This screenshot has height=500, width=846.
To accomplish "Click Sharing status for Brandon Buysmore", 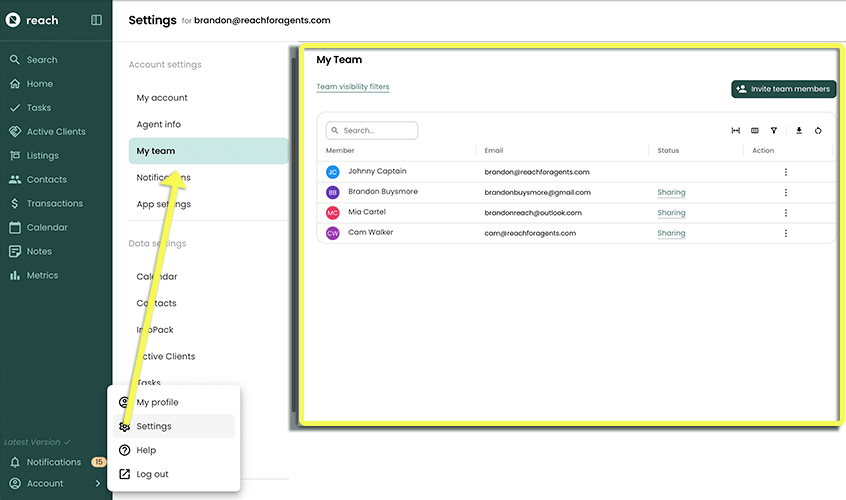I will [671, 192].
